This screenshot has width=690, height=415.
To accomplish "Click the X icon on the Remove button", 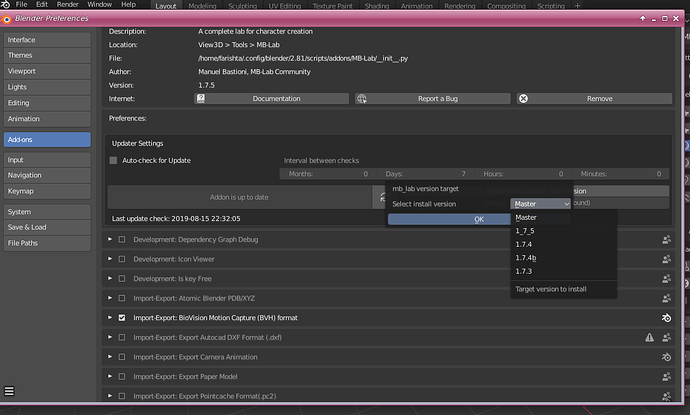I will [x=523, y=99].
